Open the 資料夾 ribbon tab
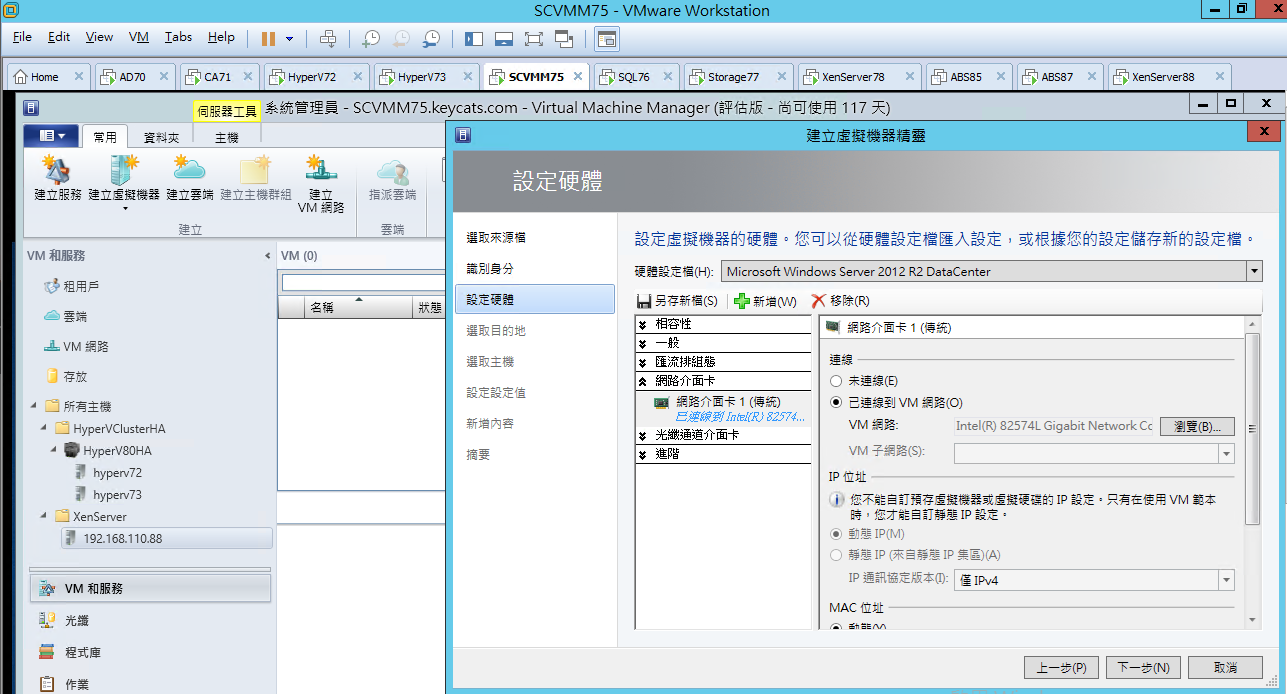The height and width of the screenshot is (694, 1287). (161, 137)
